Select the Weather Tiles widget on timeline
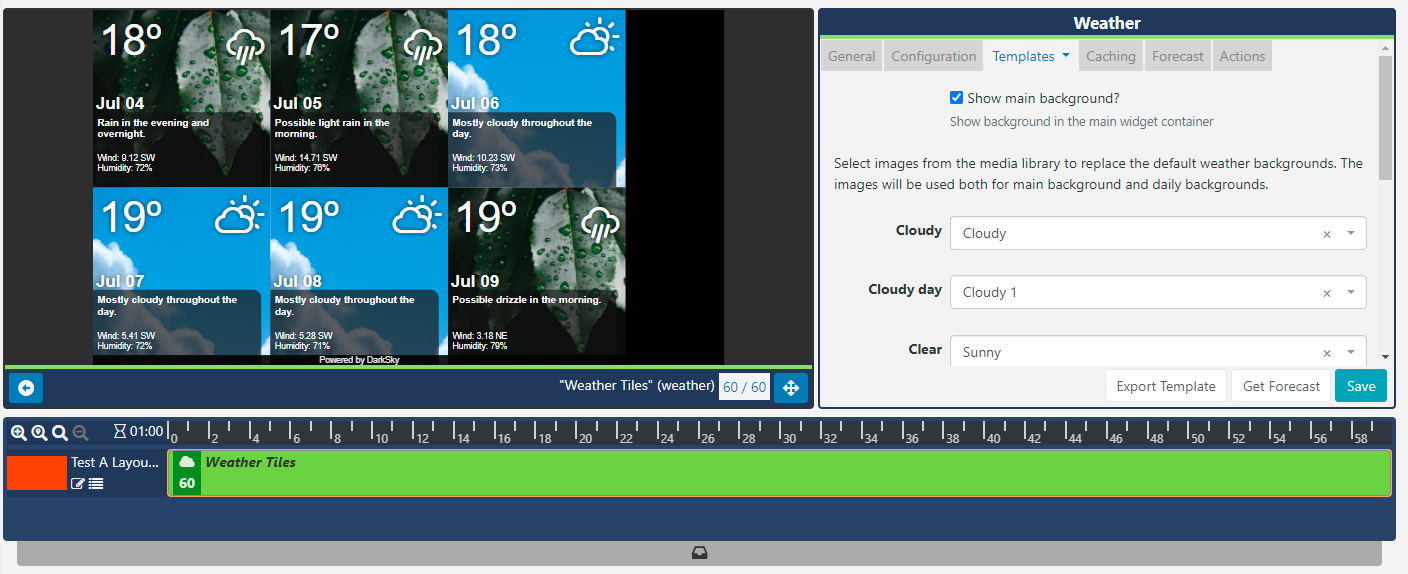This screenshot has width=1408, height=574. click(780, 473)
